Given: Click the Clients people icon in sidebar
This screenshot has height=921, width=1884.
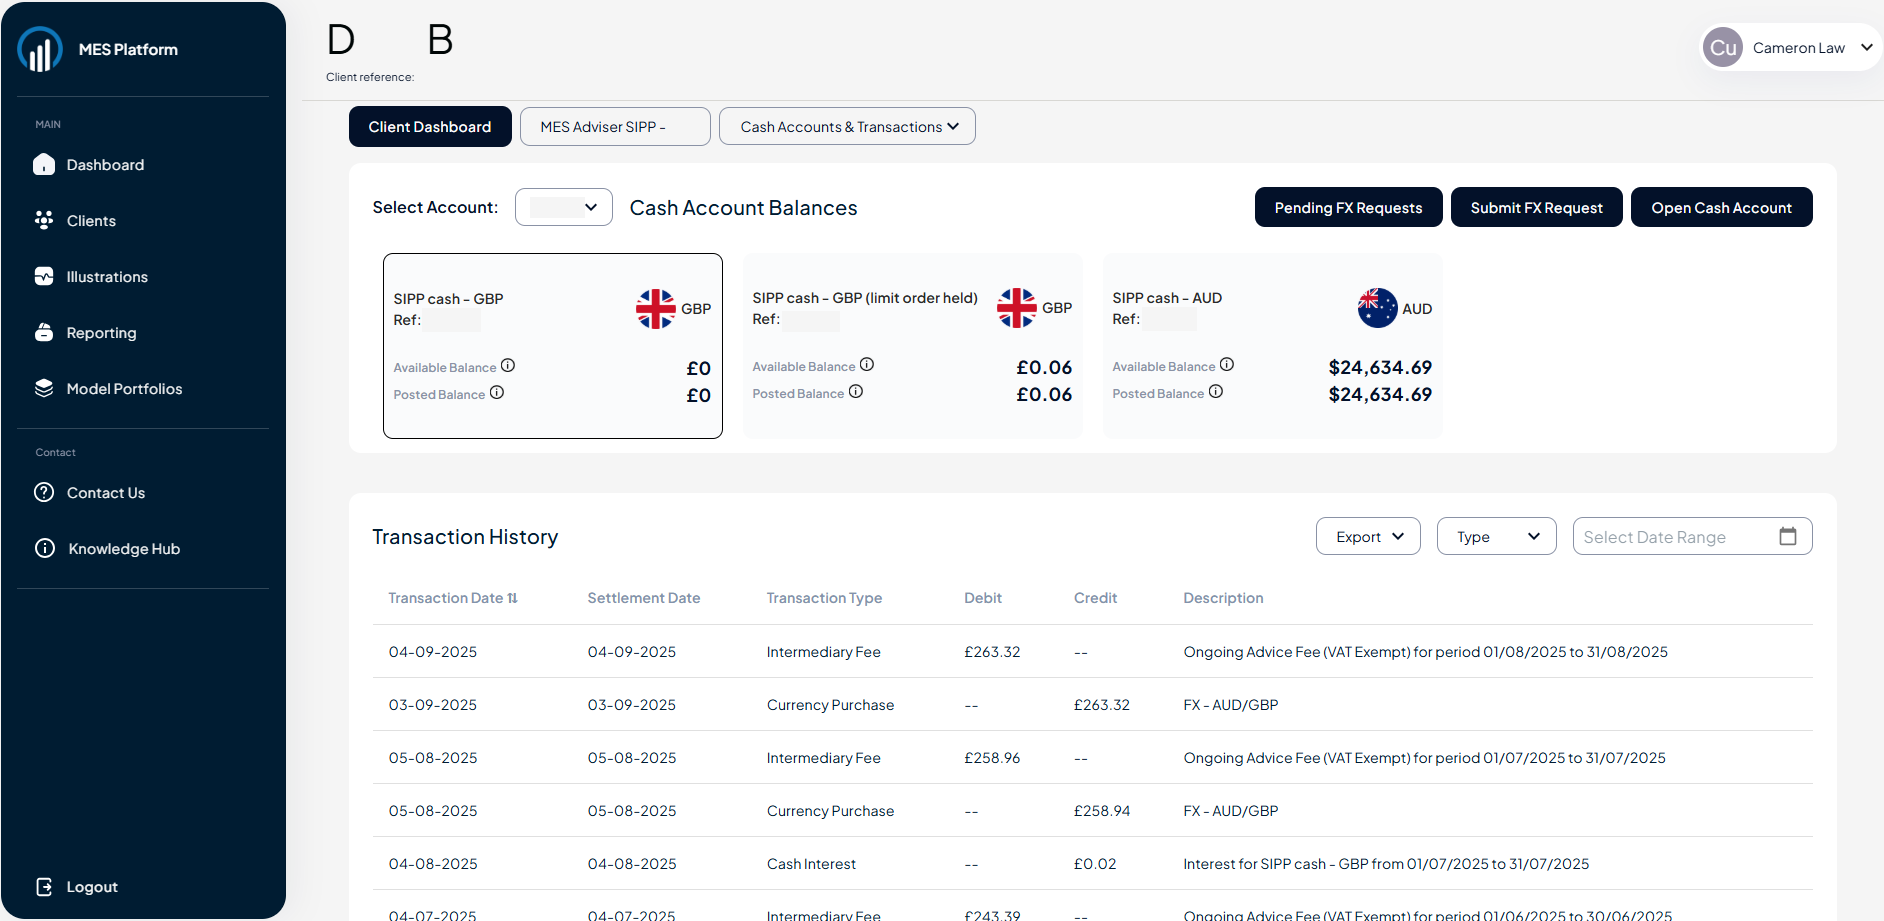Looking at the screenshot, I should tap(44, 221).
